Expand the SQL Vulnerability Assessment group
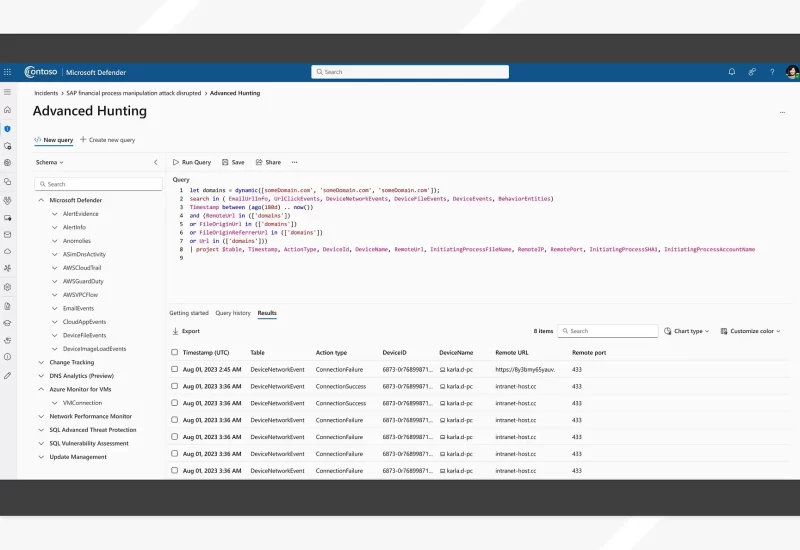This screenshot has height=550, width=800. pyautogui.click(x=41, y=443)
